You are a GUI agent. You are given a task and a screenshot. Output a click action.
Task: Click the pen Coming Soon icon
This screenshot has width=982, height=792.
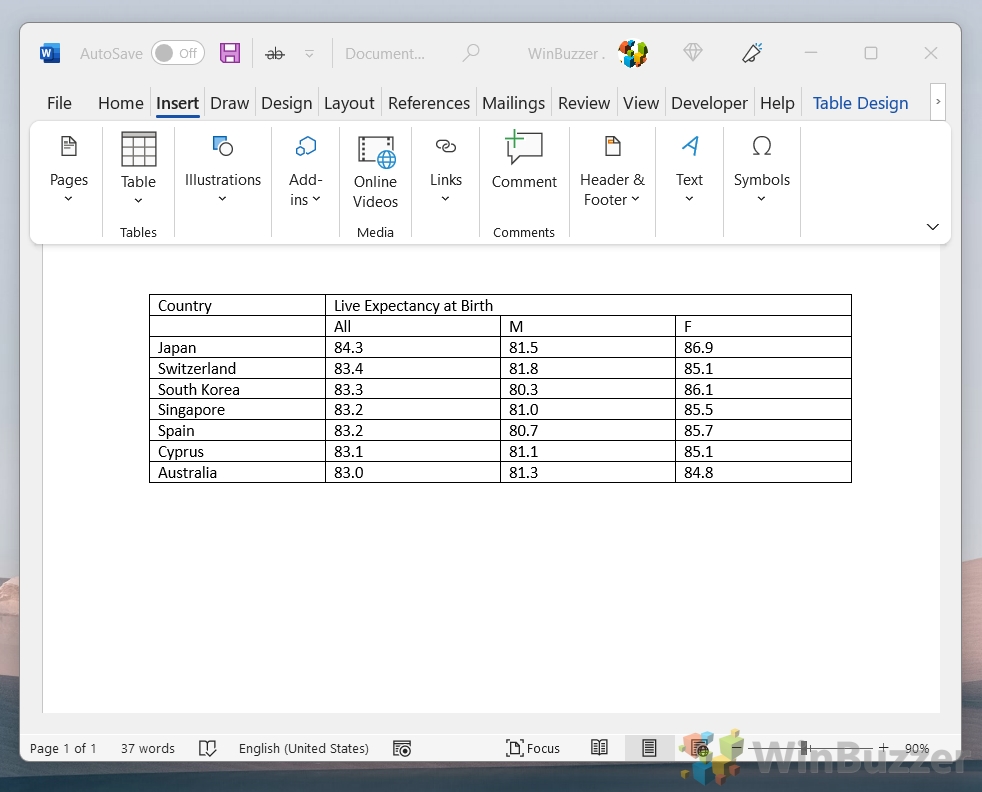pos(752,52)
